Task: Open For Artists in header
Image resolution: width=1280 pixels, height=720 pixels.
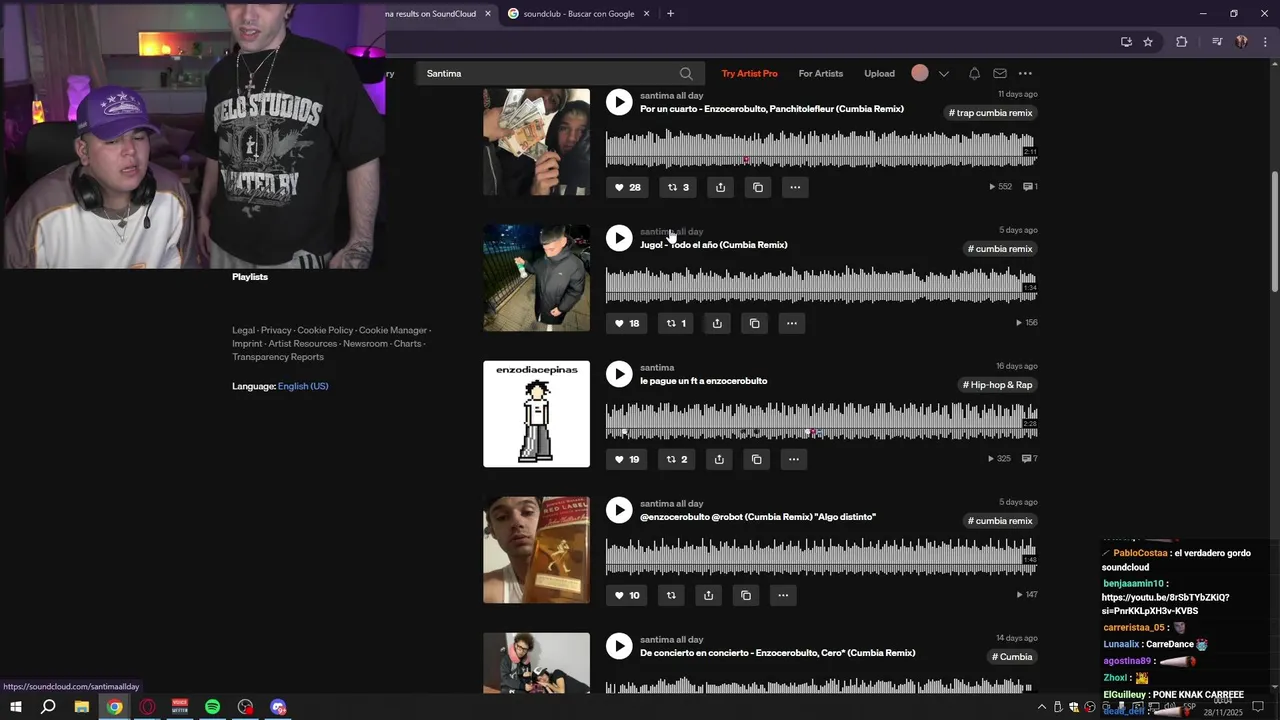Action: point(820,73)
